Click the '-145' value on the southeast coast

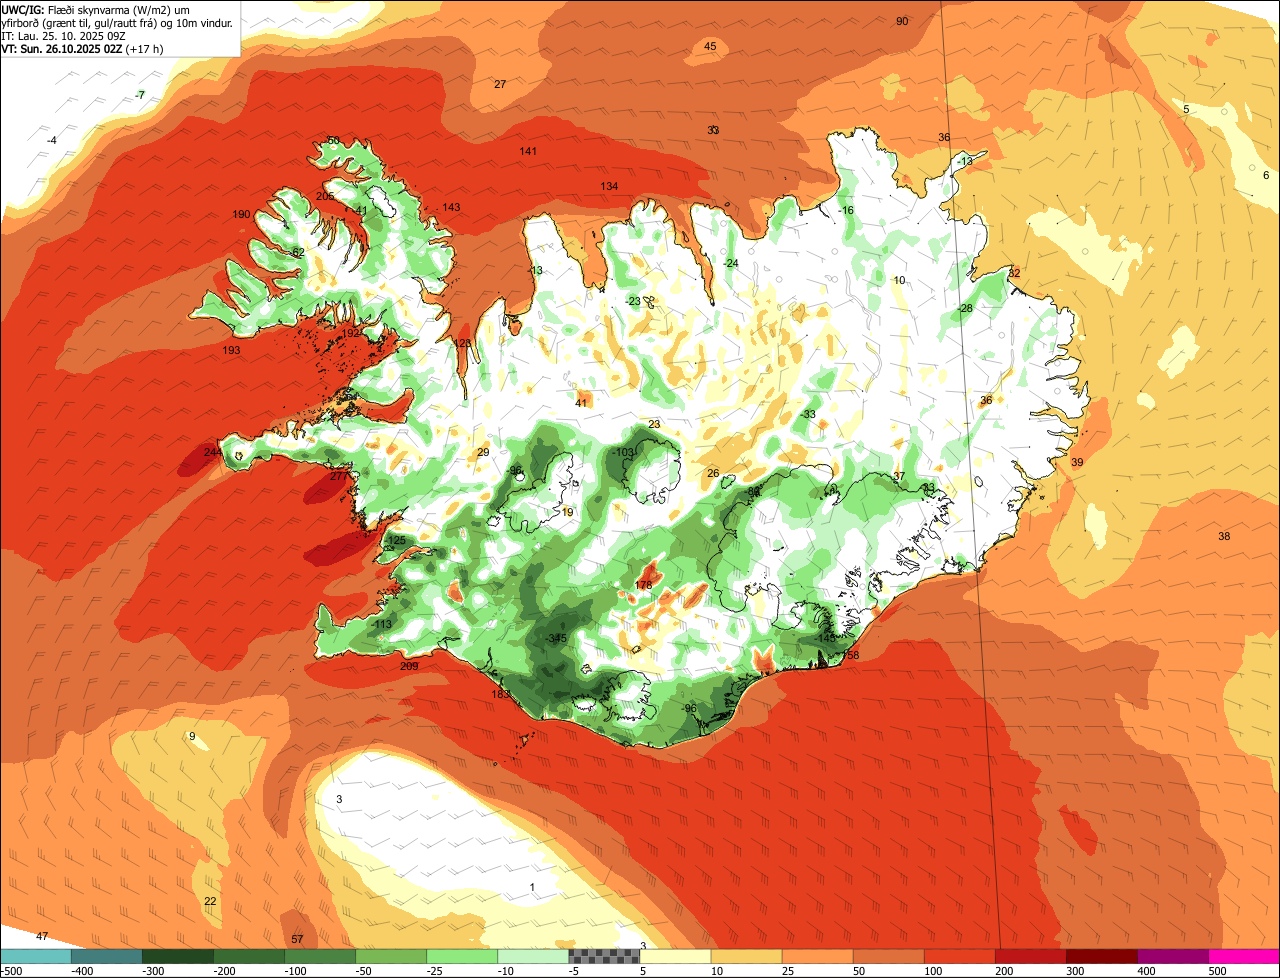pos(825,638)
